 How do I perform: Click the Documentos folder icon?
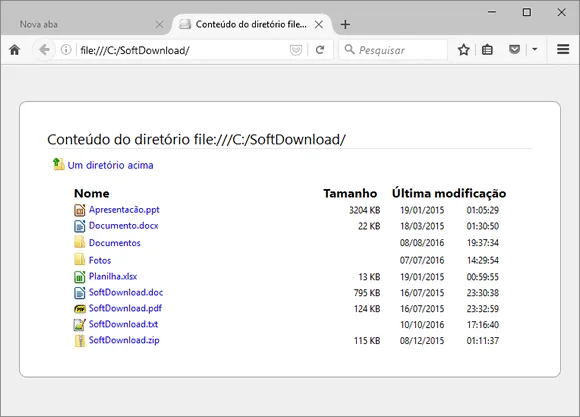[80, 242]
